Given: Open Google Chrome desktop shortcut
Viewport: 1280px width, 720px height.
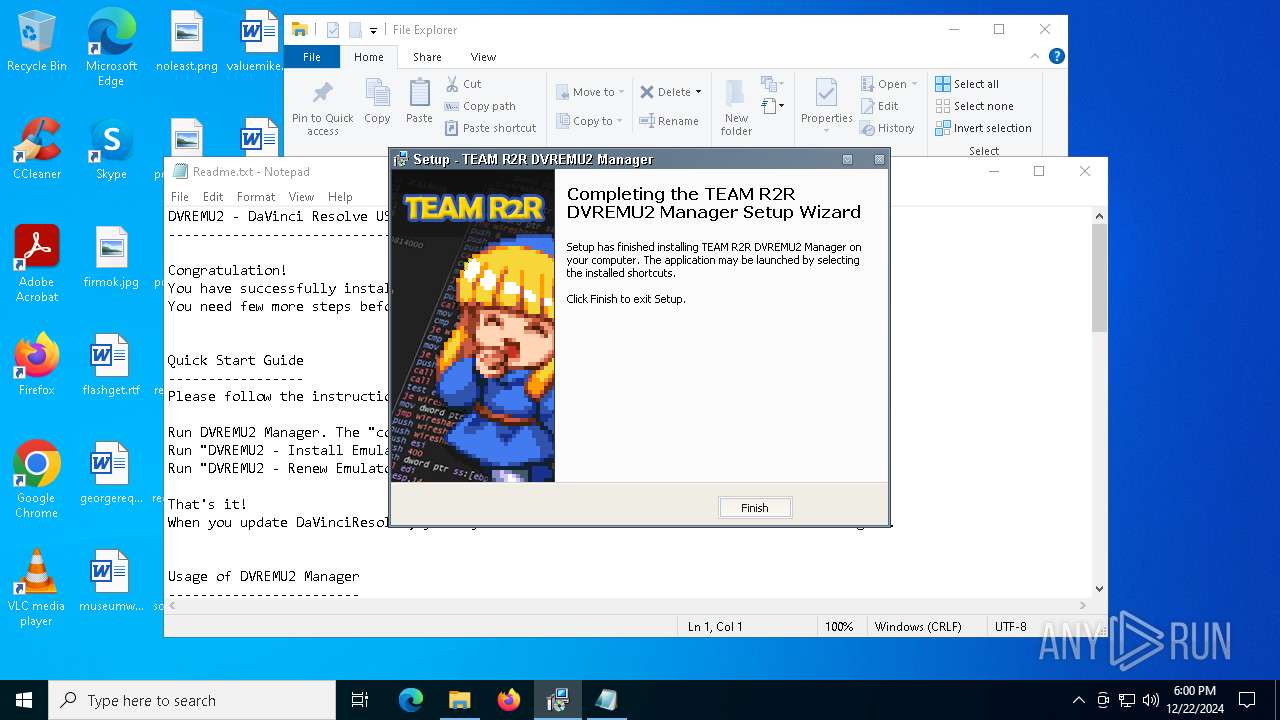Looking at the screenshot, I should (37, 480).
